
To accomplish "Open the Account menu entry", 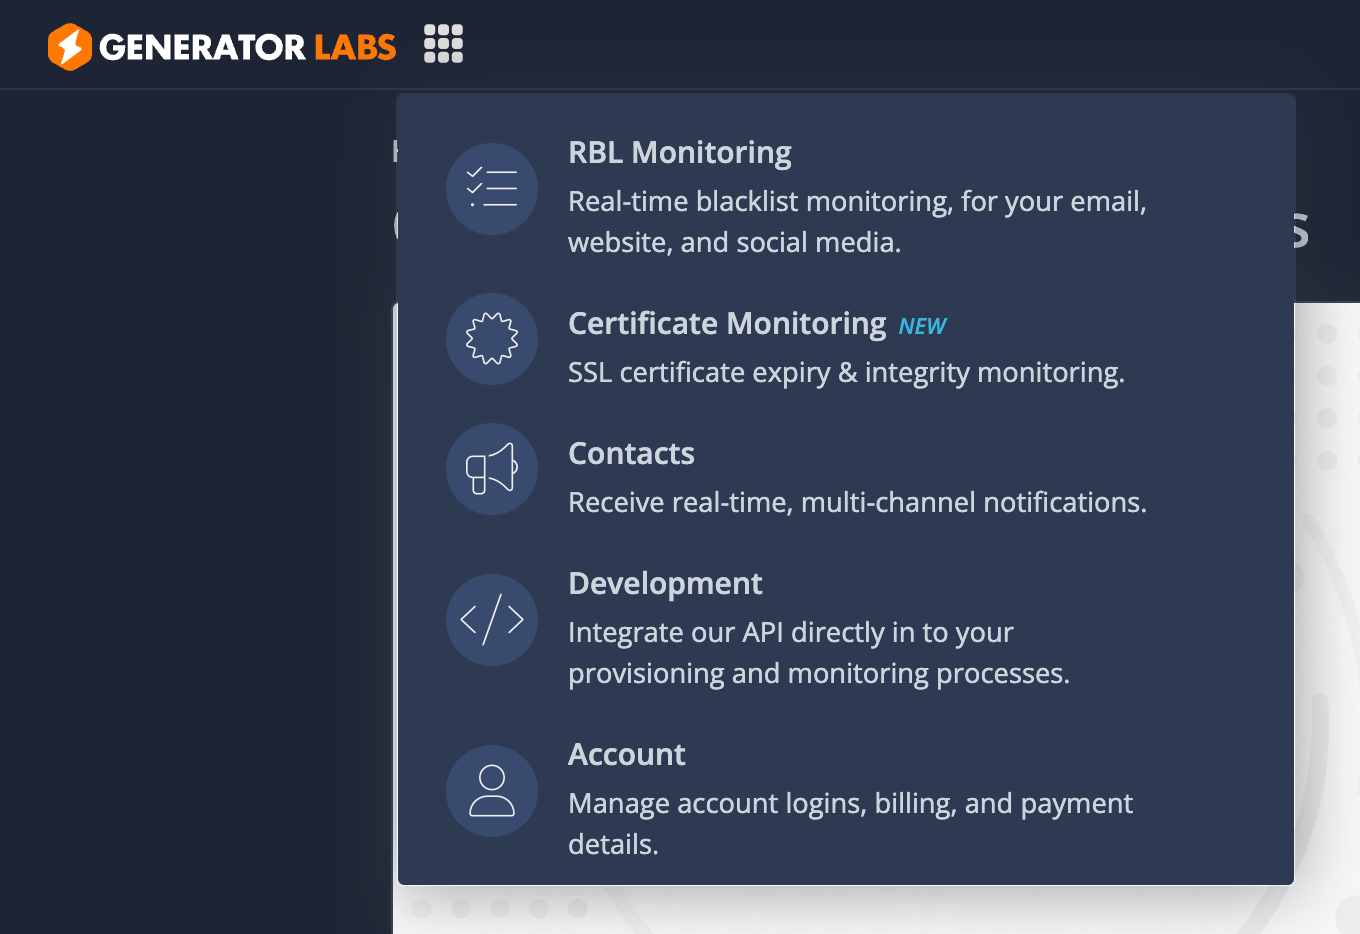I will pos(627,755).
